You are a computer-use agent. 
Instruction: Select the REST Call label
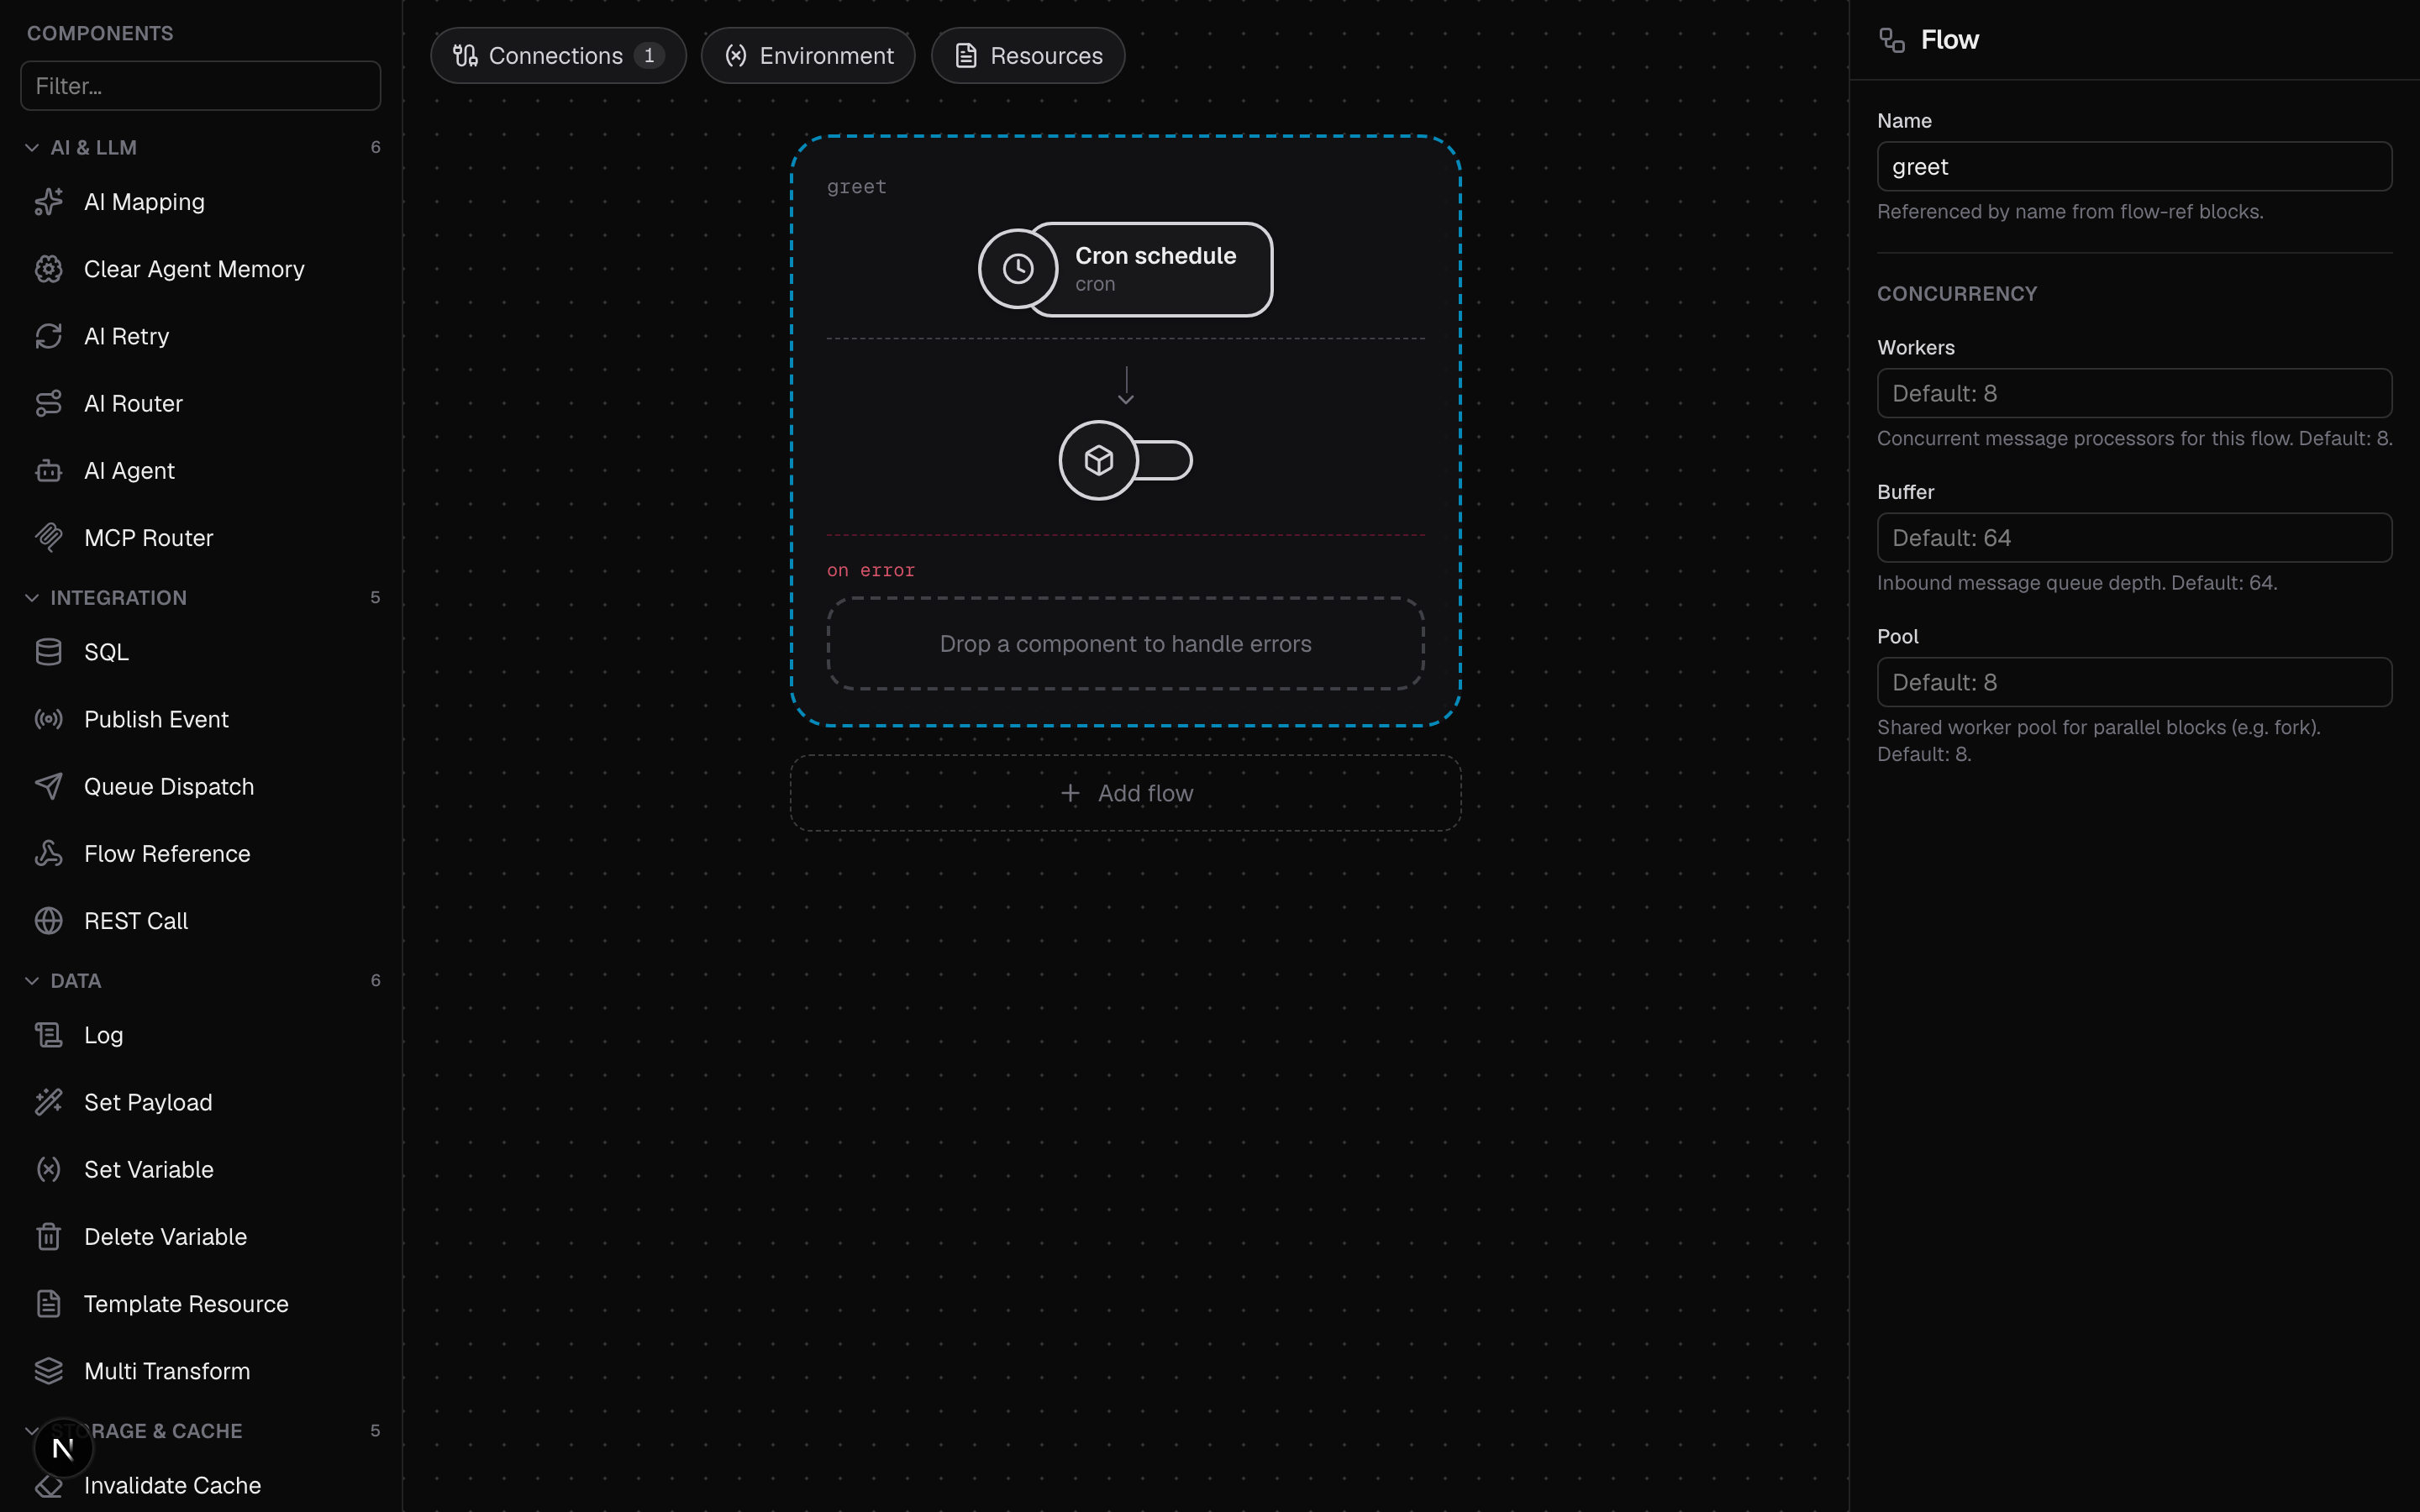[x=136, y=920]
